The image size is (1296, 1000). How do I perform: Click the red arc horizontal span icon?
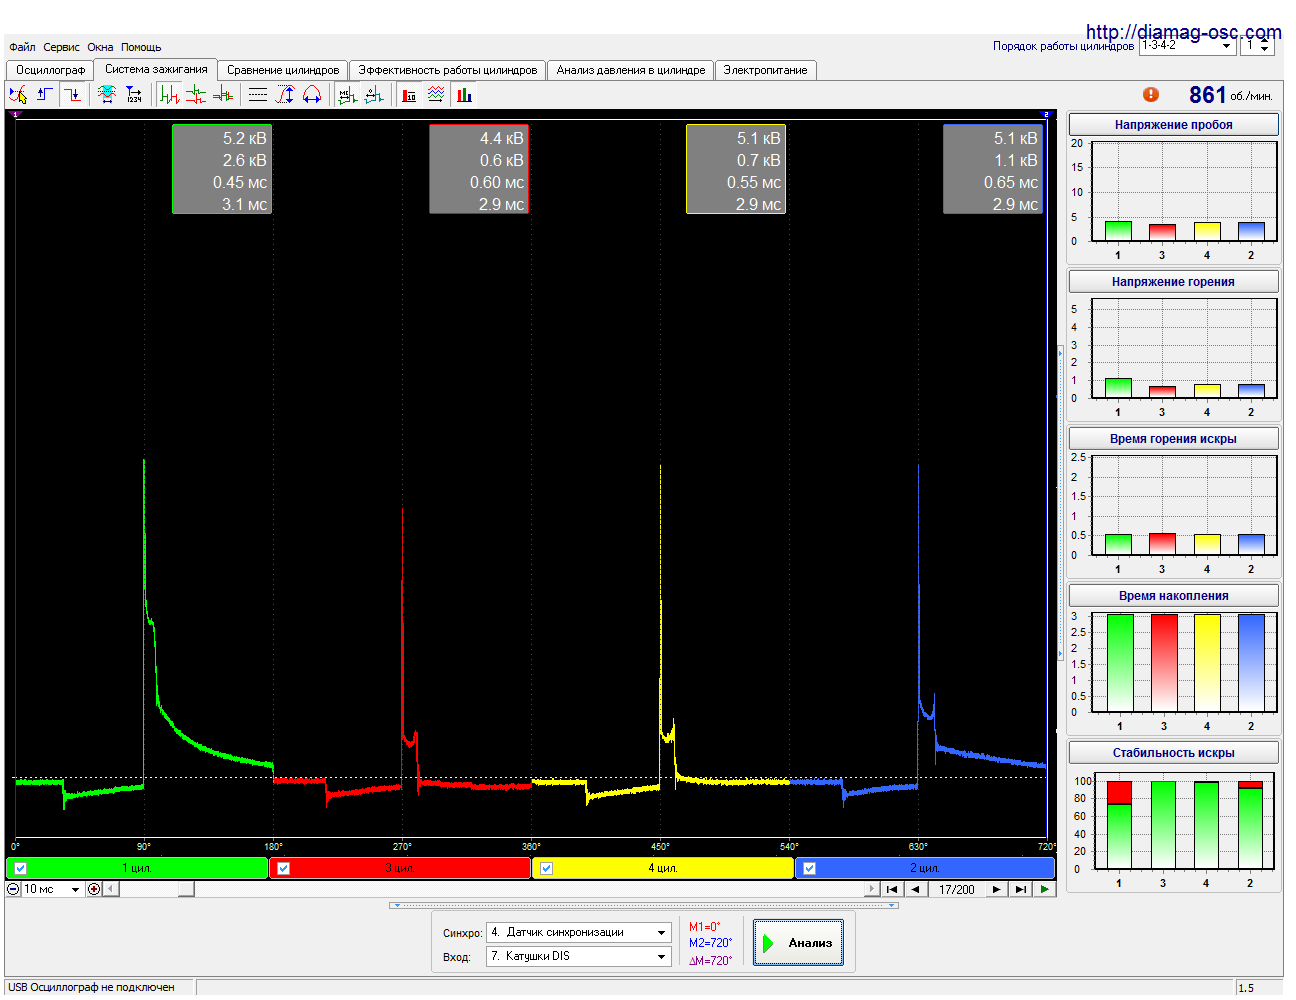click(x=312, y=95)
